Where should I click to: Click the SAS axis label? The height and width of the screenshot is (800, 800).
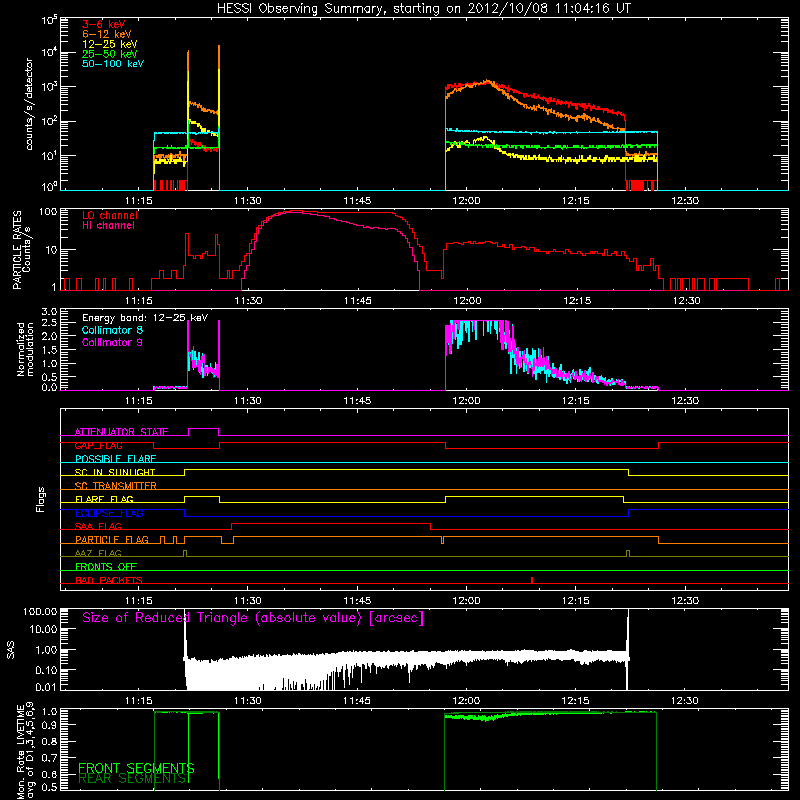[11, 649]
